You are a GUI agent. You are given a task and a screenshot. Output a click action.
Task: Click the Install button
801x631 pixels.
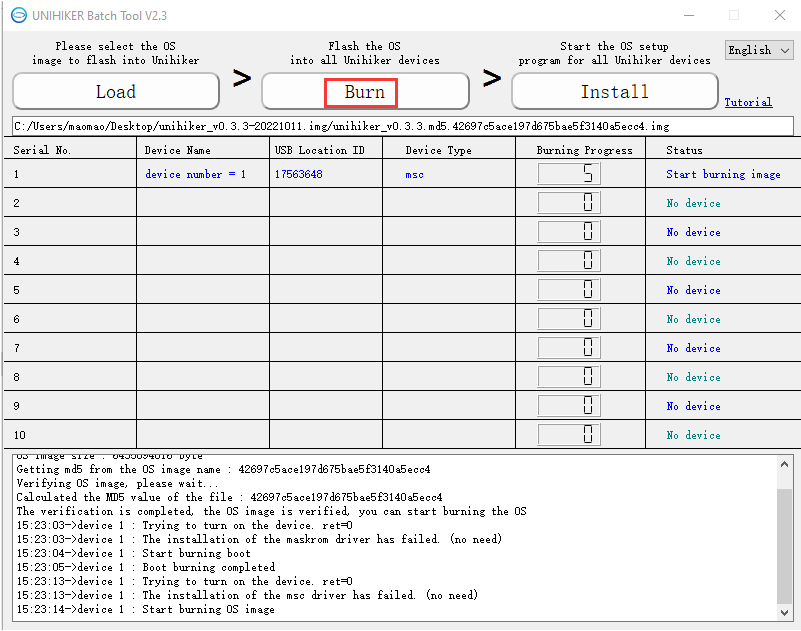613,91
